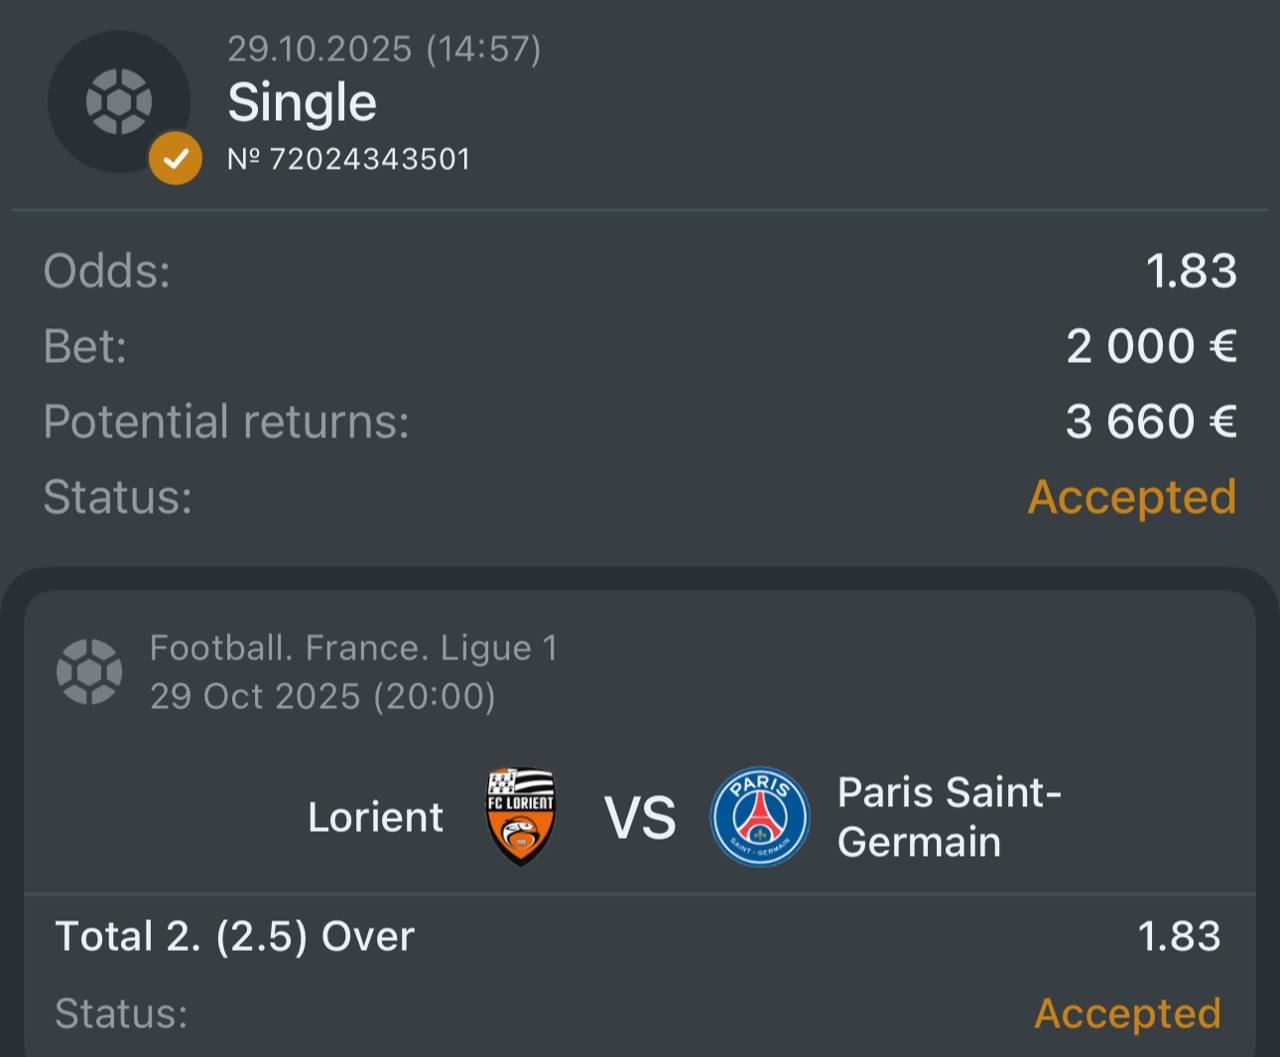Click the 3 660 € potential returns value
Screen dimensions: 1280x1057
pyautogui.click(x=1151, y=422)
